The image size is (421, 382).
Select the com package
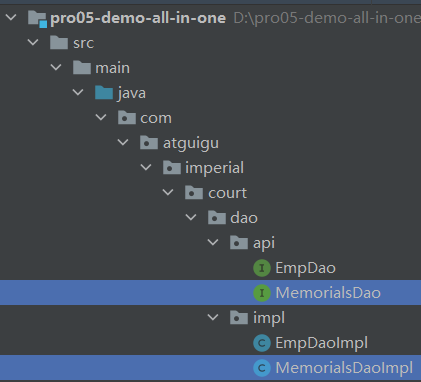[x=156, y=118]
